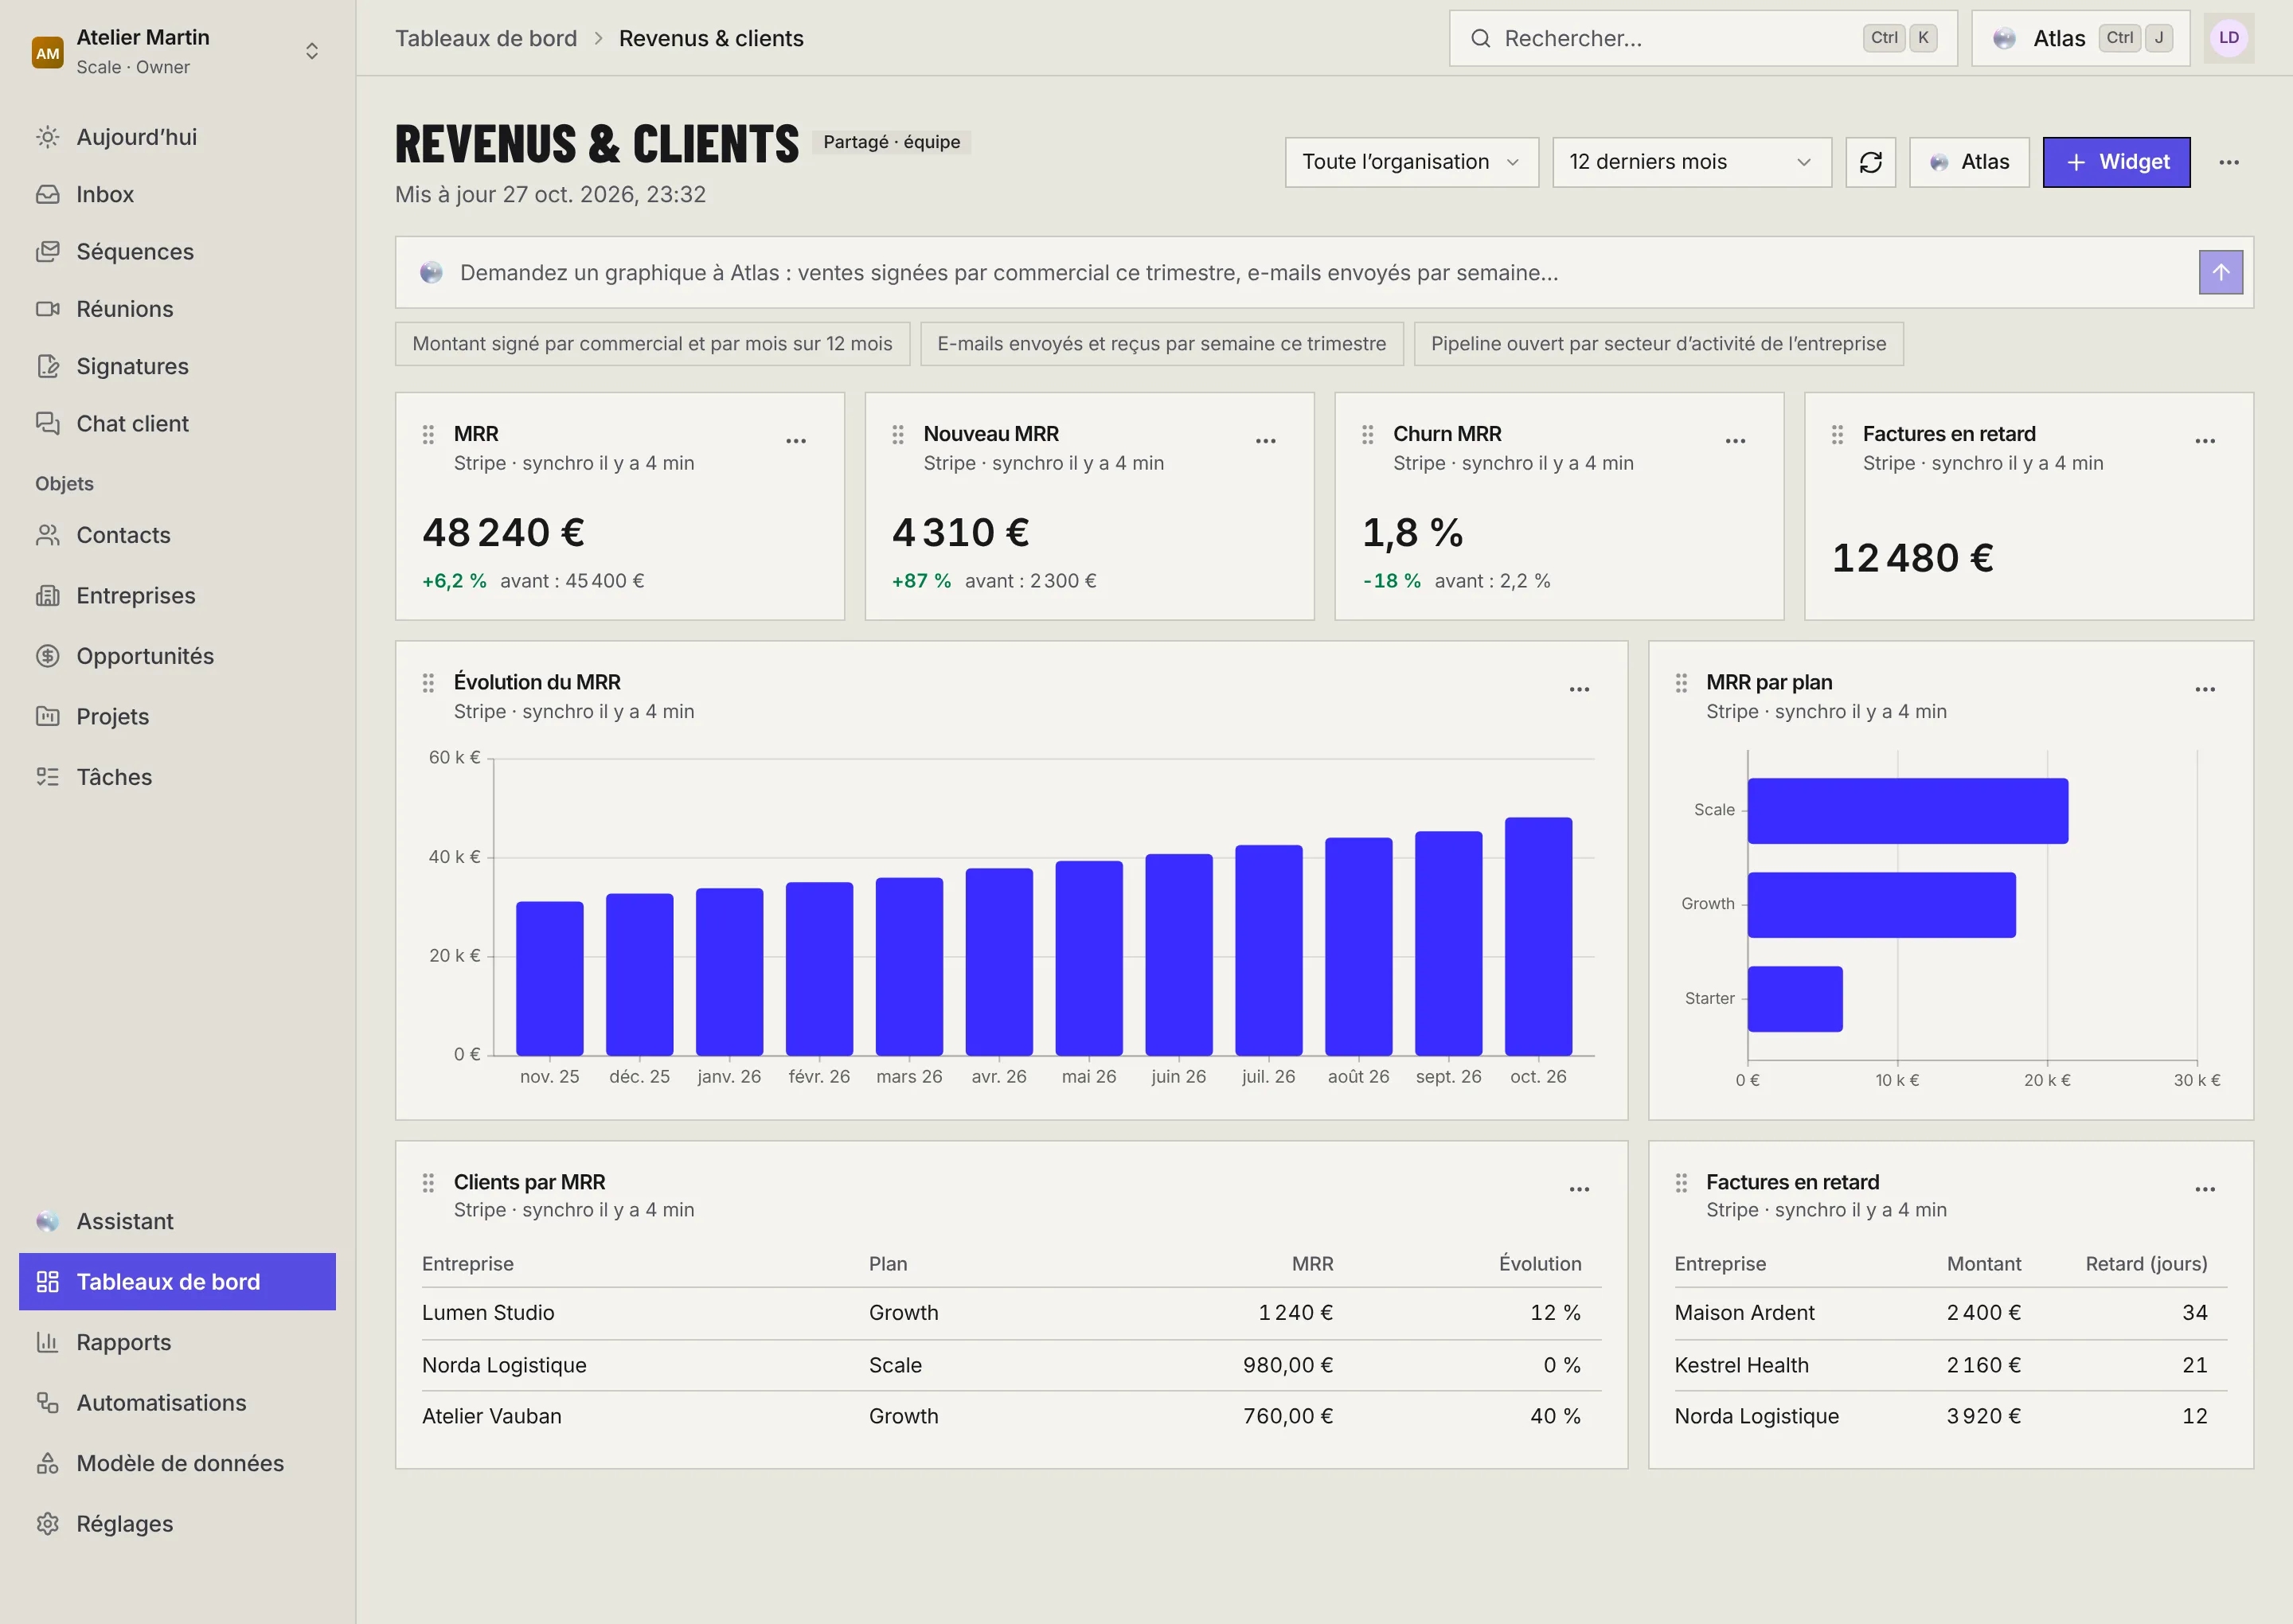Image resolution: width=2293 pixels, height=1624 pixels.
Task: Sort by the Retard (jours) column header
Action: (x=2146, y=1264)
